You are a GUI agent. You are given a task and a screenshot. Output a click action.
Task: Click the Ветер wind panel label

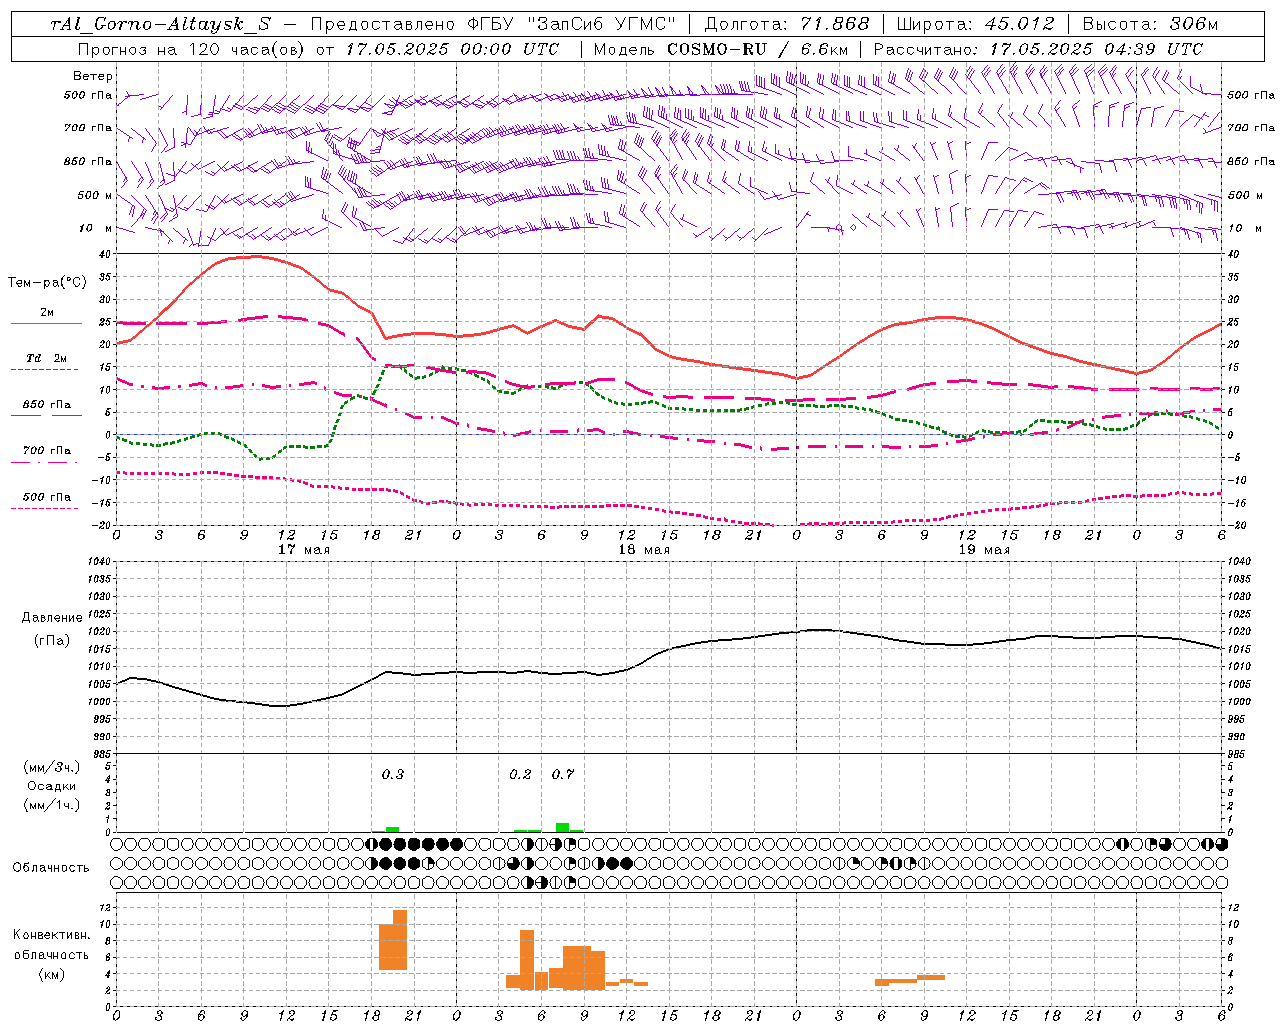coord(93,76)
